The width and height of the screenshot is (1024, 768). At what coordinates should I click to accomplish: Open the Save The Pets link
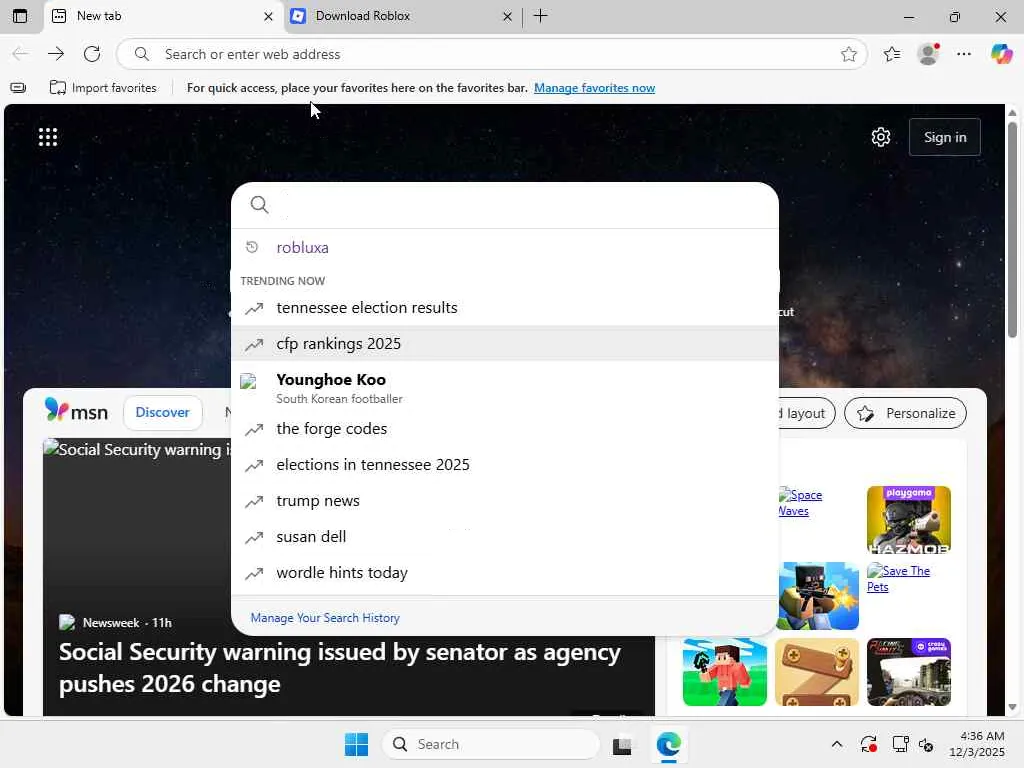pyautogui.click(x=898, y=579)
